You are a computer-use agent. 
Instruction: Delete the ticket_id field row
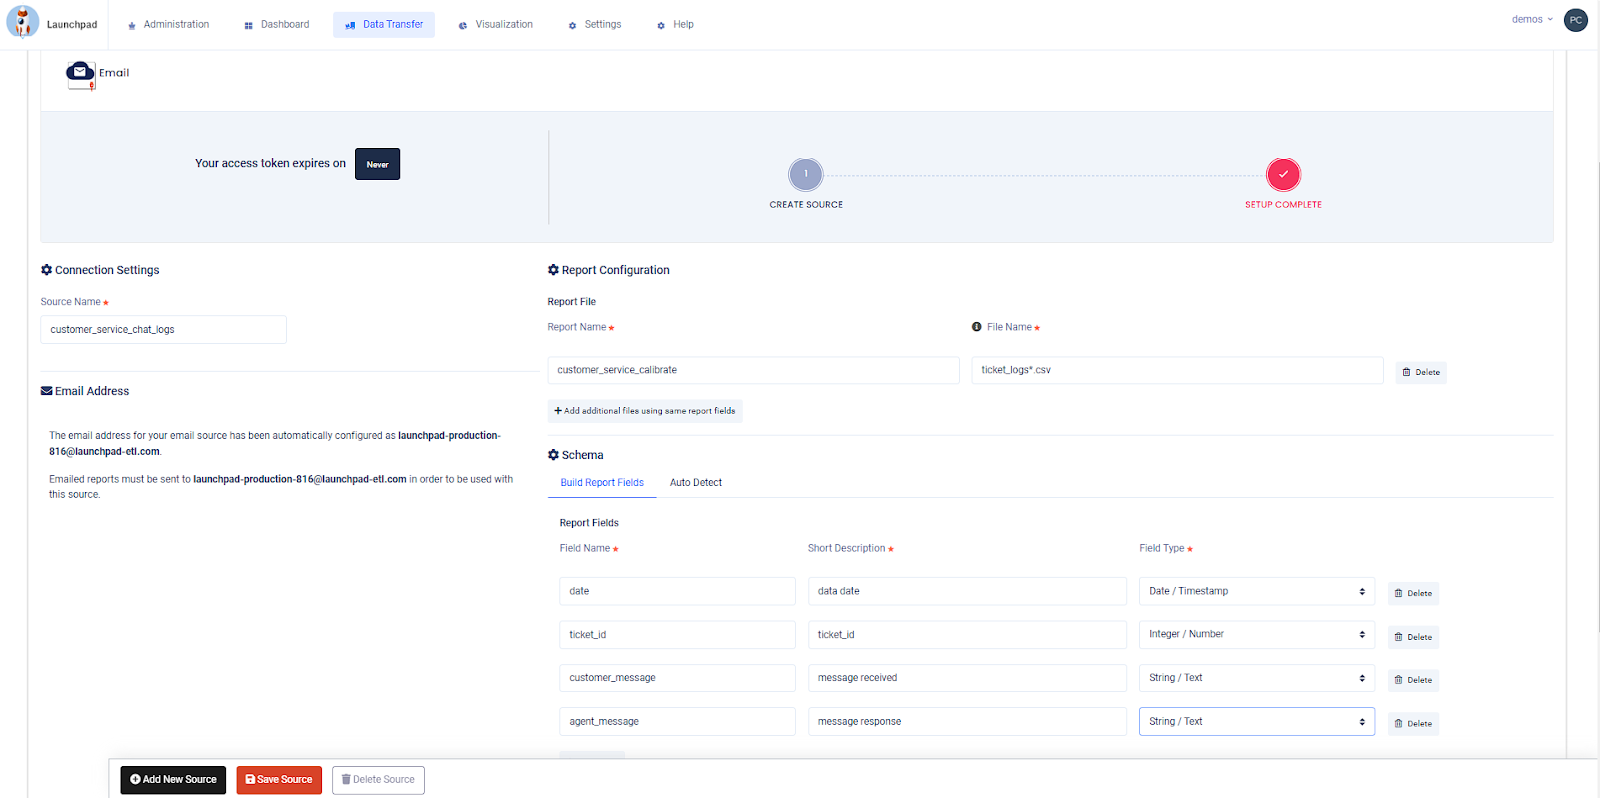click(1413, 637)
